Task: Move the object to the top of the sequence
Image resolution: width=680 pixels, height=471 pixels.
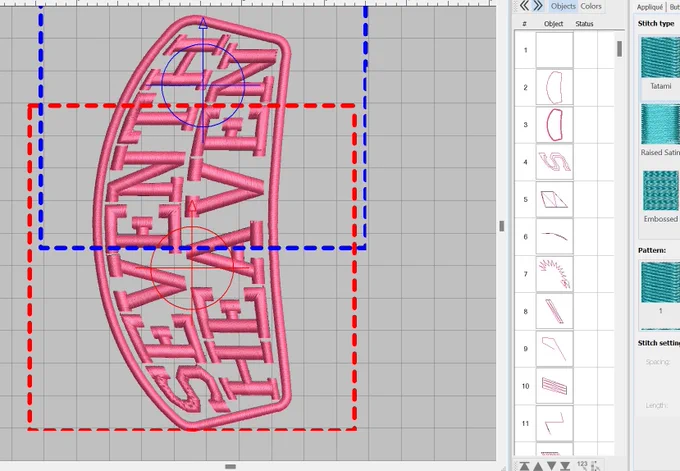Action: point(525,466)
